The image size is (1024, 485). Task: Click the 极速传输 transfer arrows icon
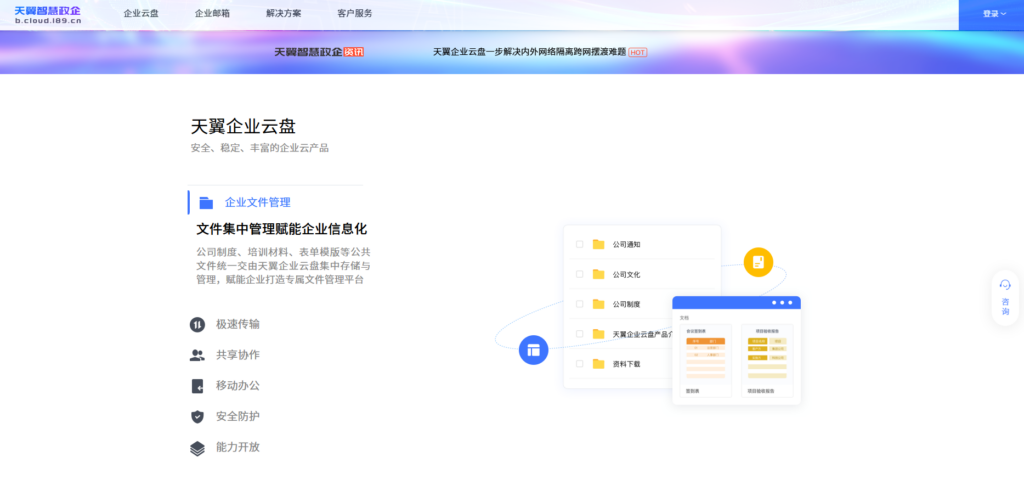tap(197, 324)
